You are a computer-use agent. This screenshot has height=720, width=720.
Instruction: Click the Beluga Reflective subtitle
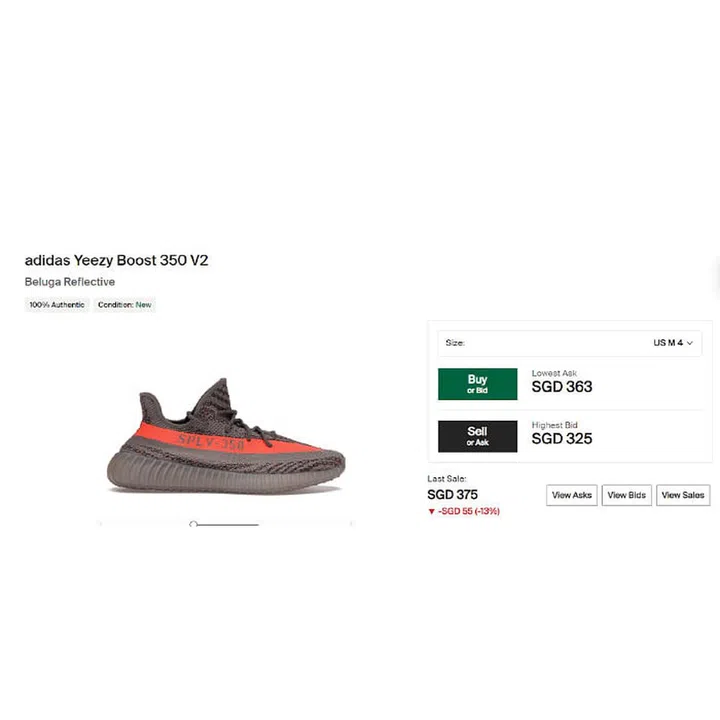click(70, 281)
